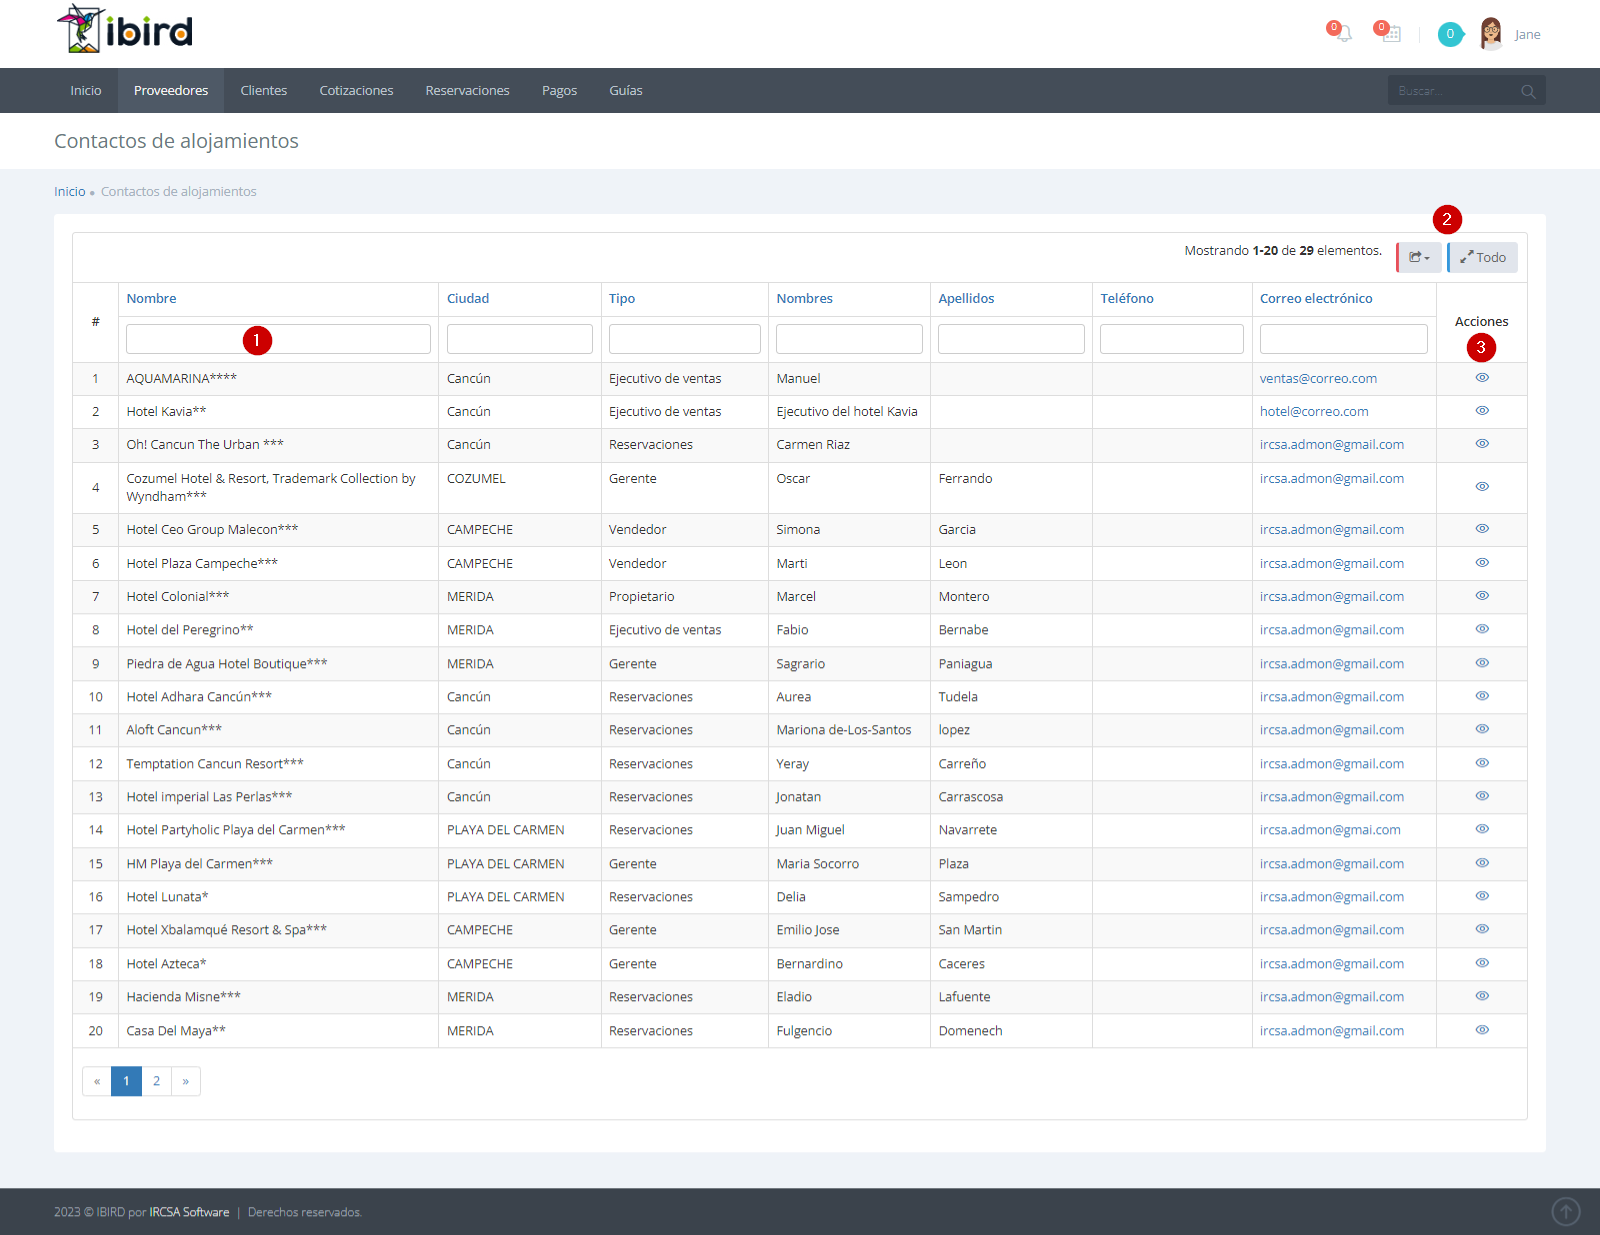Viewport: 1600px width, 1235px height.
Task: Focus the Correo electrónico filter field
Action: point(1344,339)
